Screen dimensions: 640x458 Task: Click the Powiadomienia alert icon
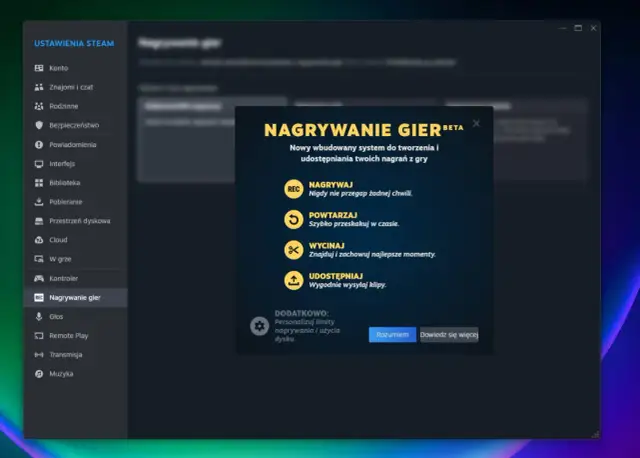click(x=39, y=145)
